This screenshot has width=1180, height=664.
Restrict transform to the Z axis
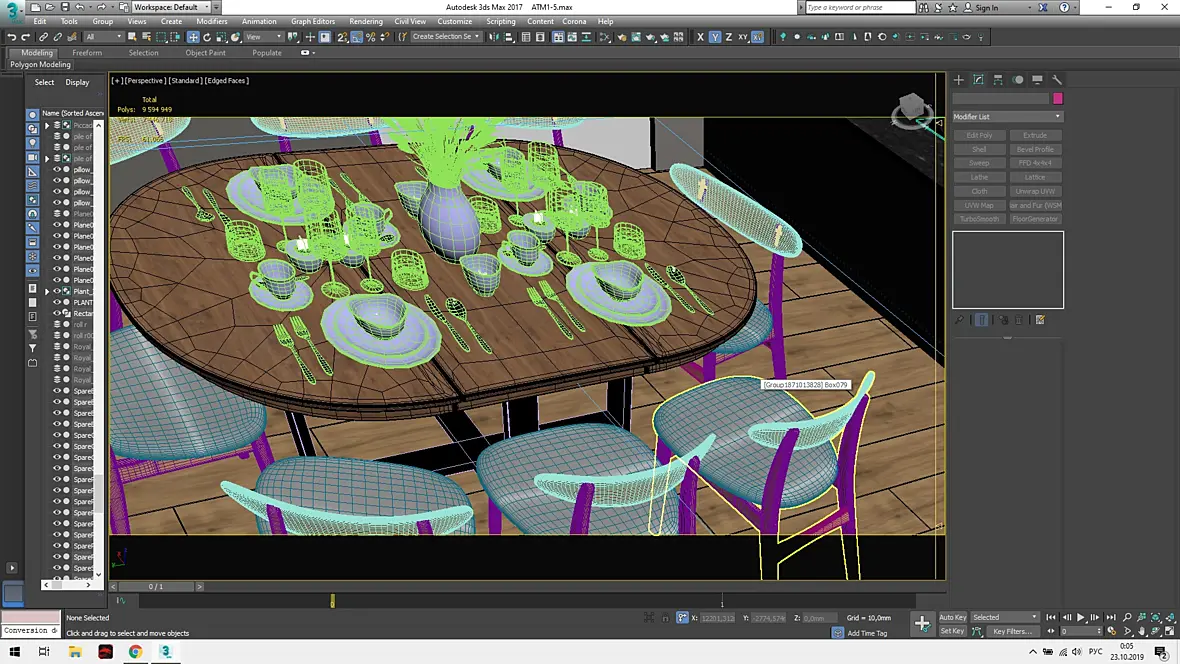(728, 37)
